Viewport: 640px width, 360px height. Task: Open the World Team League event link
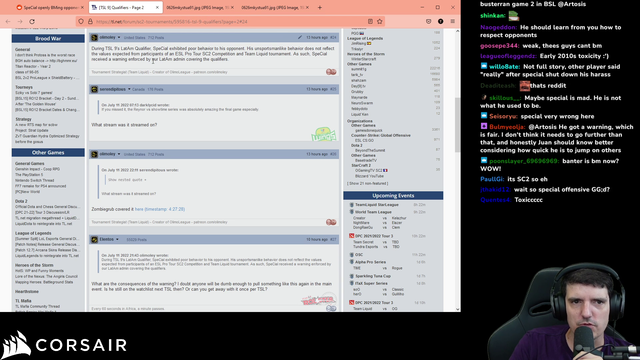pyautogui.click(x=373, y=212)
